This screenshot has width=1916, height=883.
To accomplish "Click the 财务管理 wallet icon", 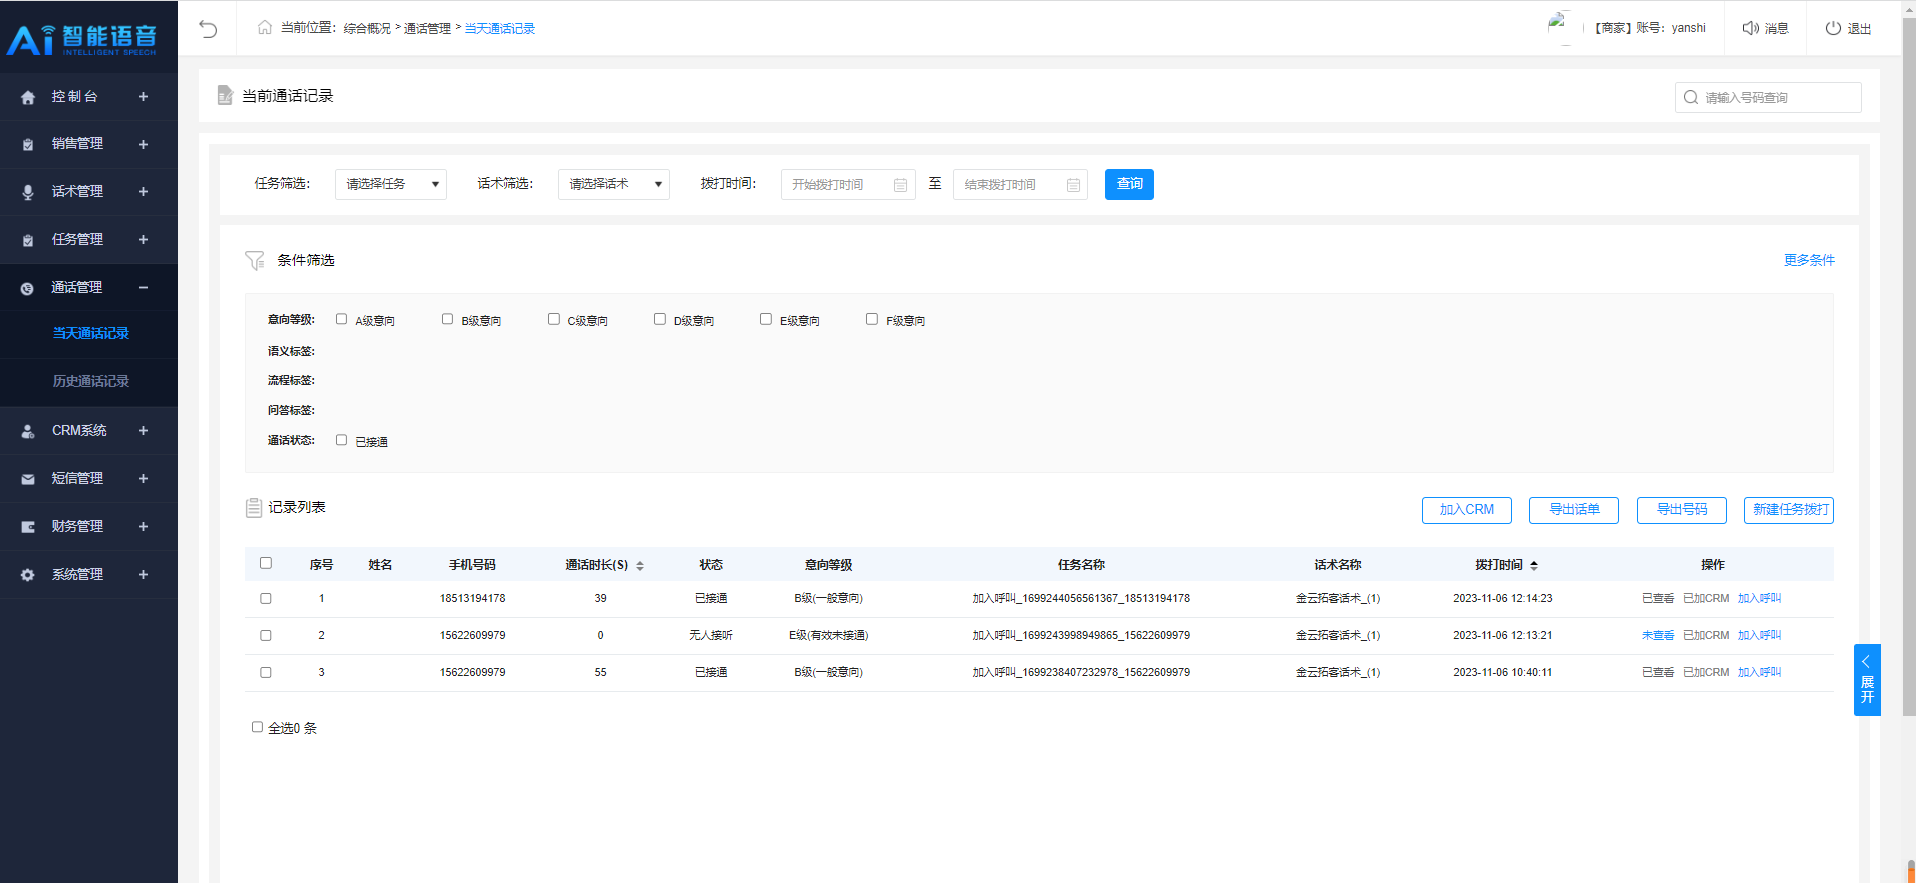I will tap(28, 527).
